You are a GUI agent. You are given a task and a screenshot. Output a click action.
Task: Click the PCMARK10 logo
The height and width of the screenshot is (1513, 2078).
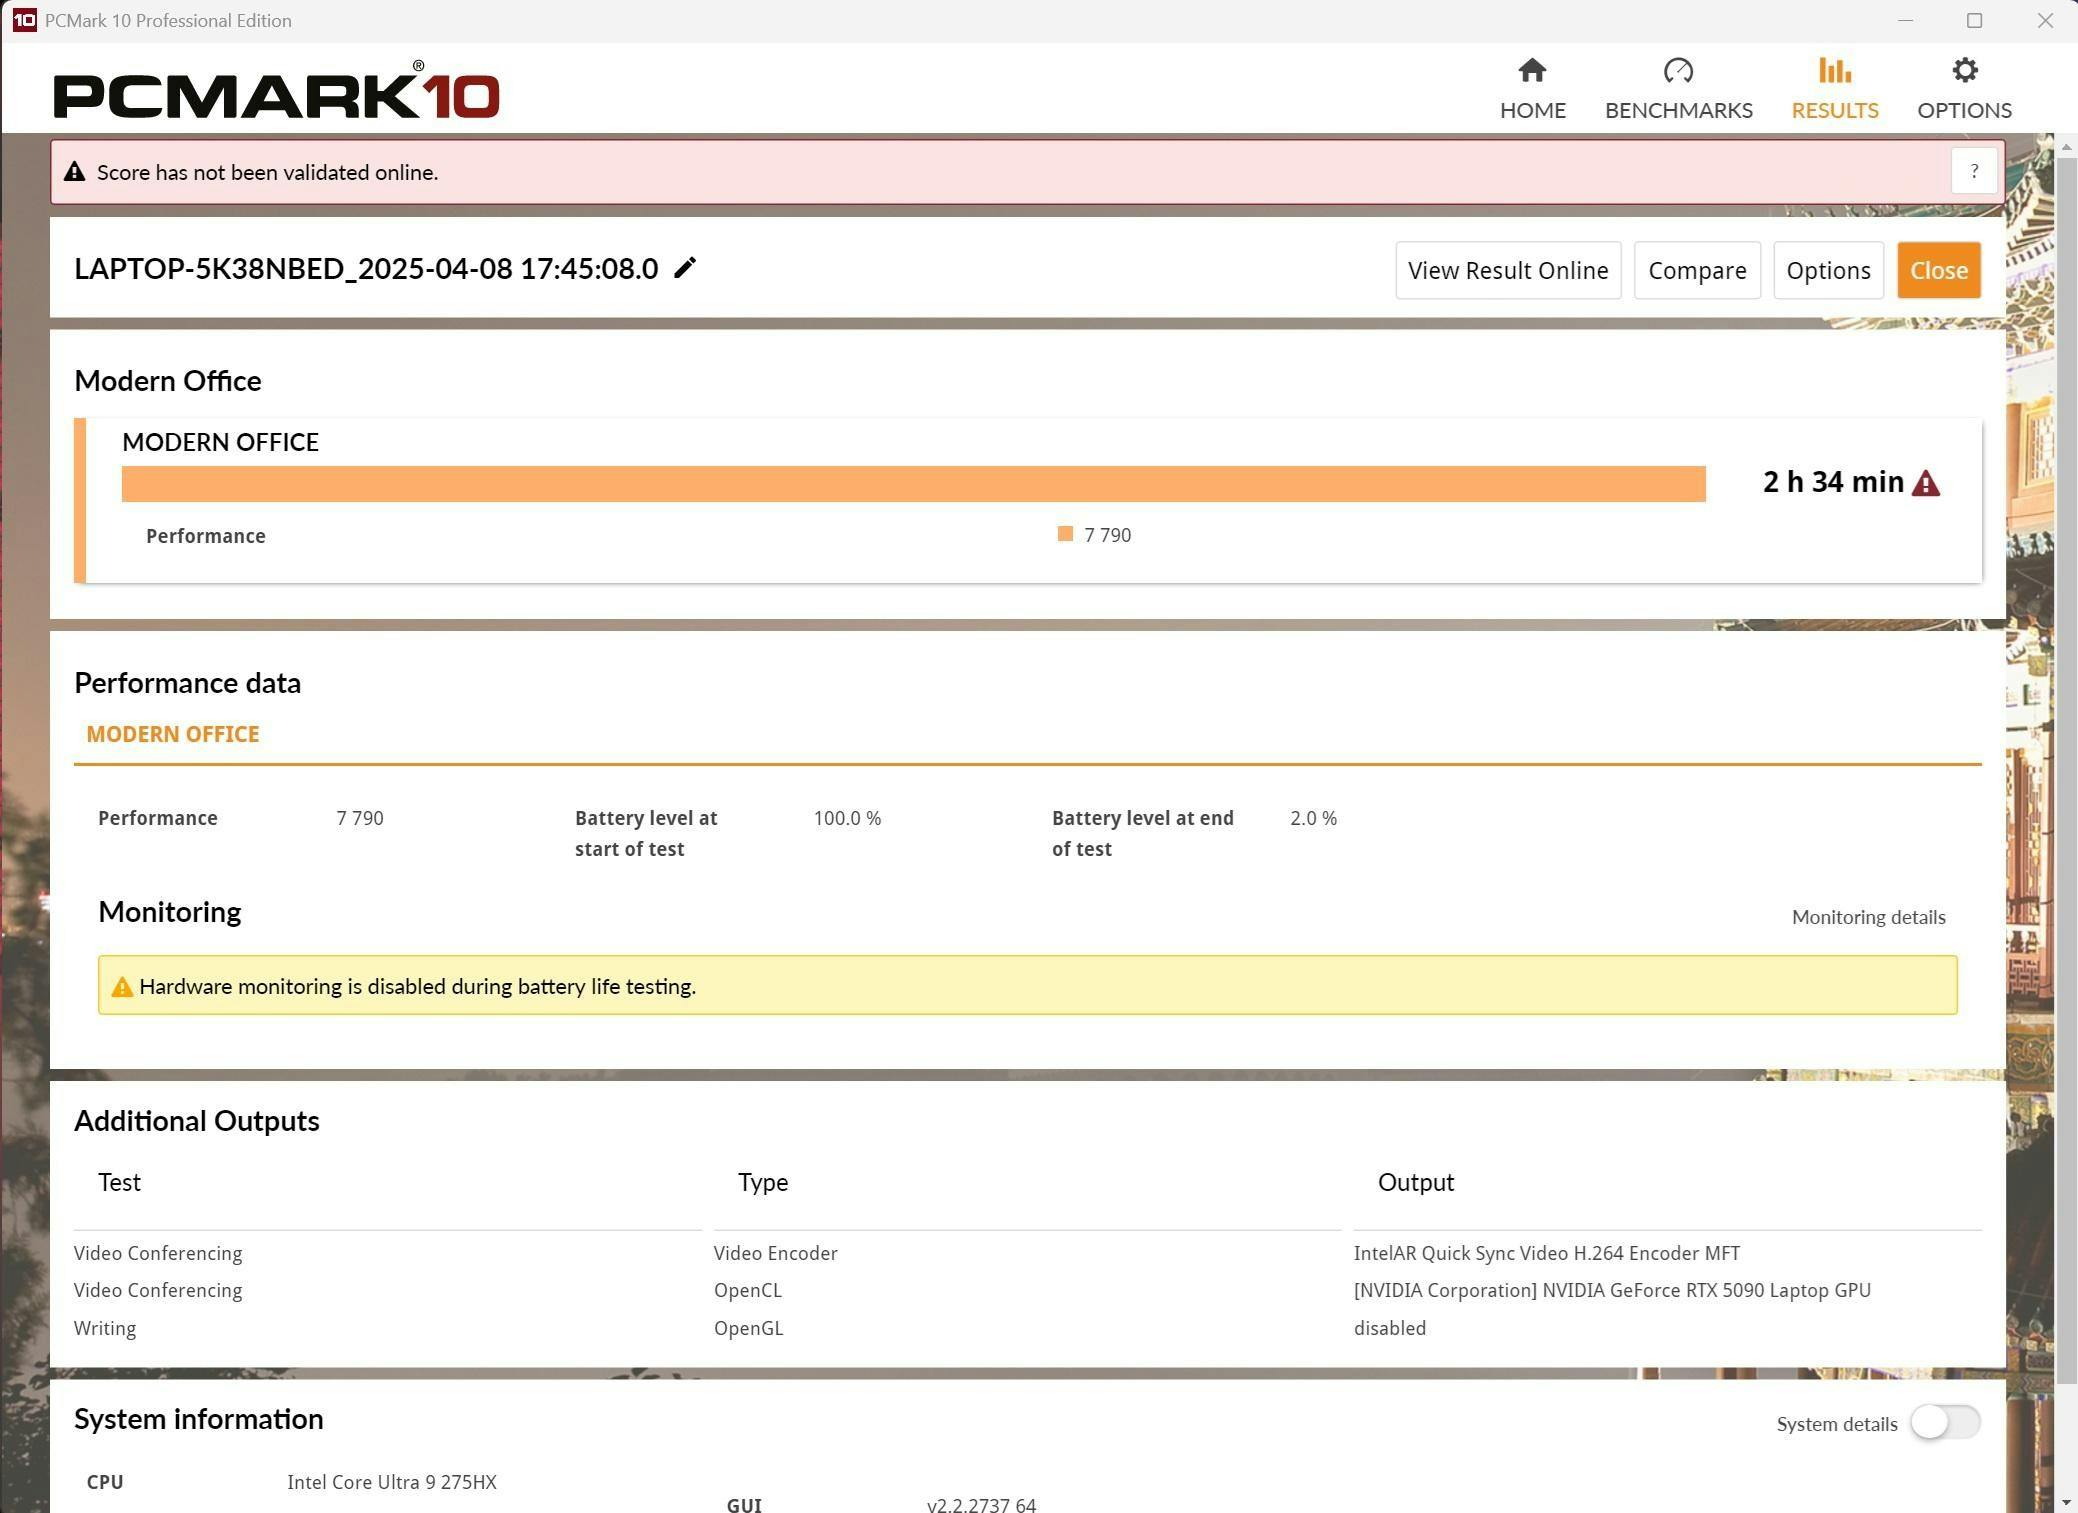point(276,91)
